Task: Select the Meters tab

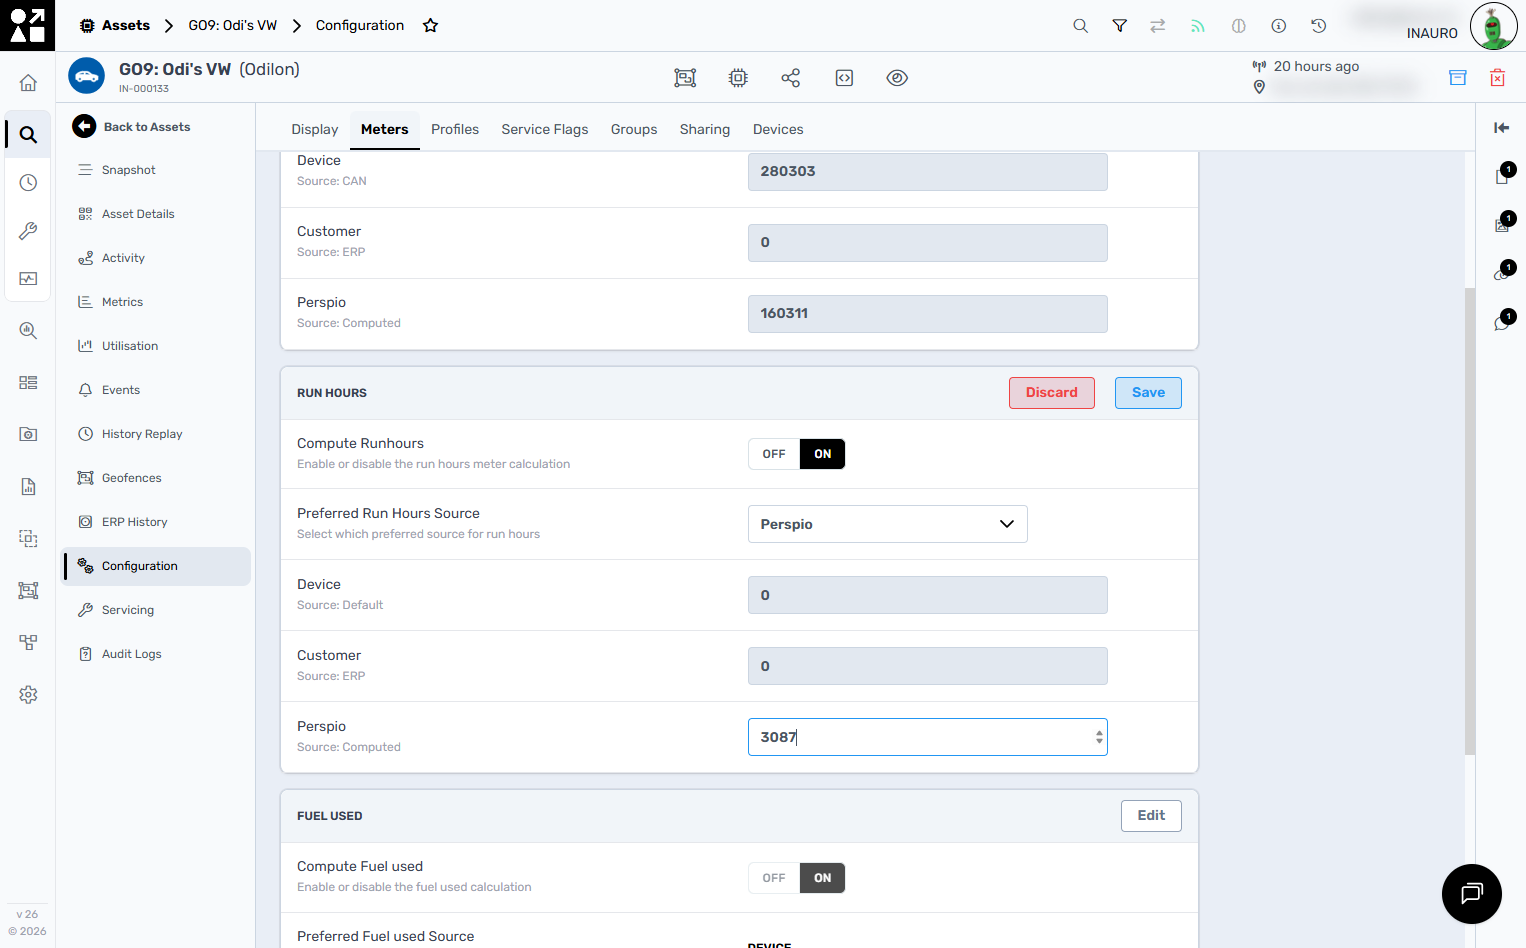Action: tap(385, 129)
